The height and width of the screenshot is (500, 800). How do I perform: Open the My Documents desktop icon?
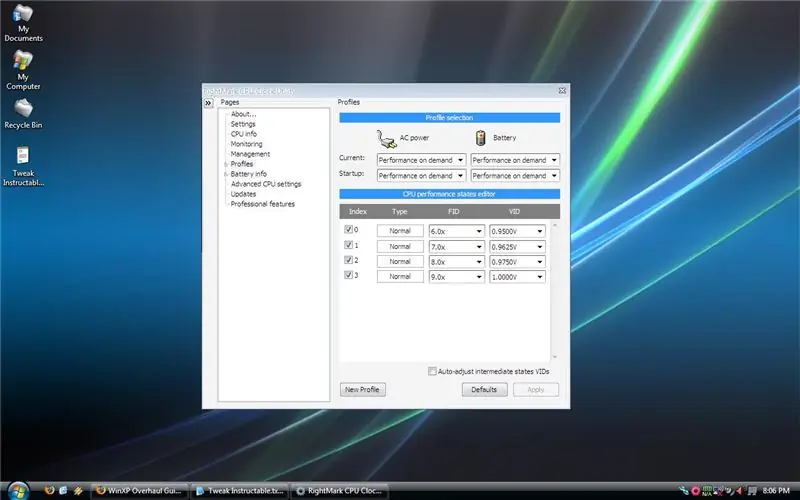point(23,22)
